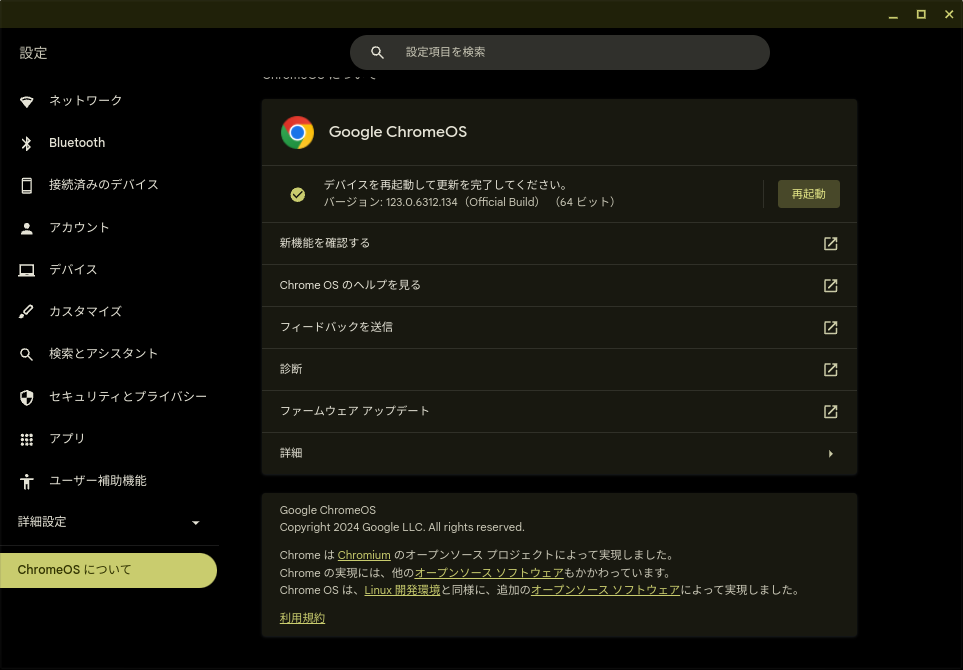
Task: Click the phone icon for 接続済みのデバイス
Action: click(x=26, y=185)
